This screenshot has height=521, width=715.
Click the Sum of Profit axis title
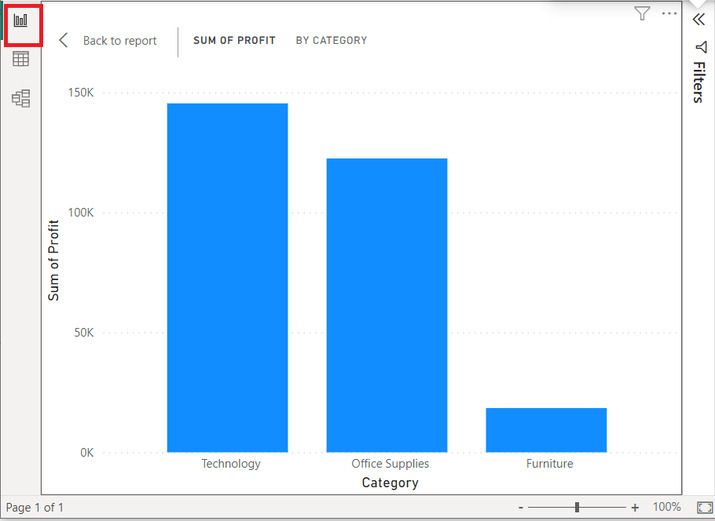point(53,260)
